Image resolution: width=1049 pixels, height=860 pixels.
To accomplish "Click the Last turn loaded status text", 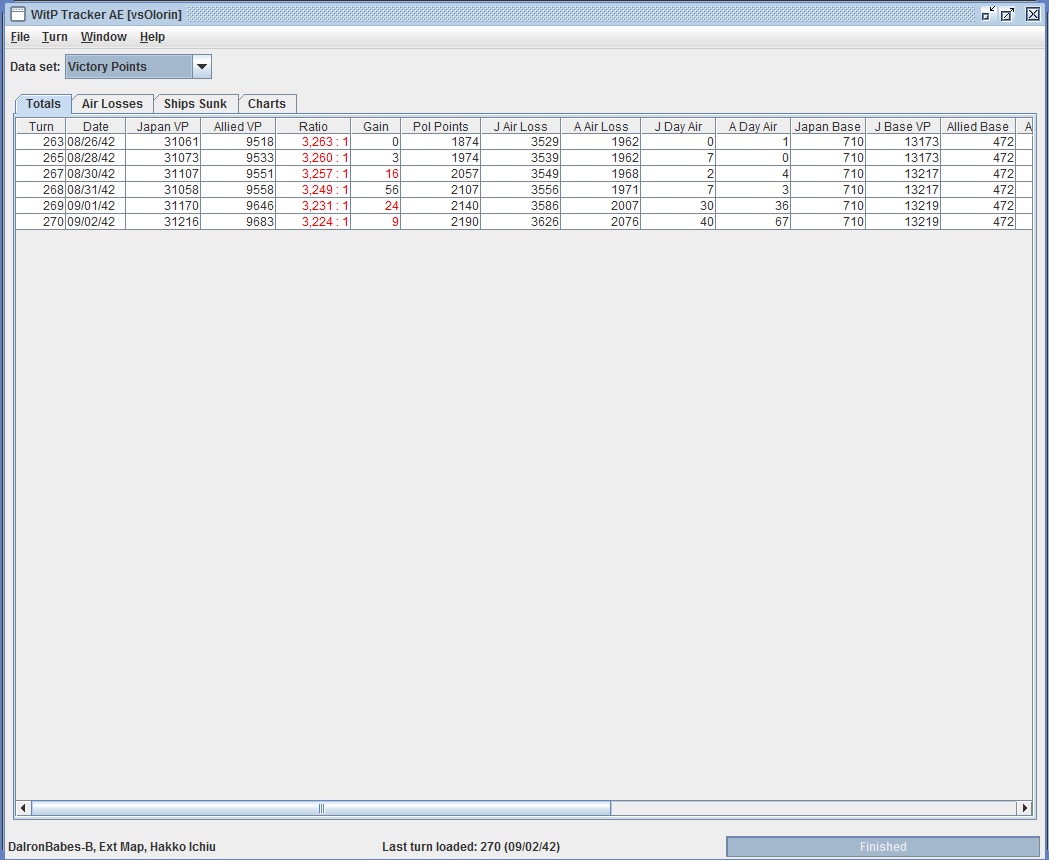I will tap(471, 847).
